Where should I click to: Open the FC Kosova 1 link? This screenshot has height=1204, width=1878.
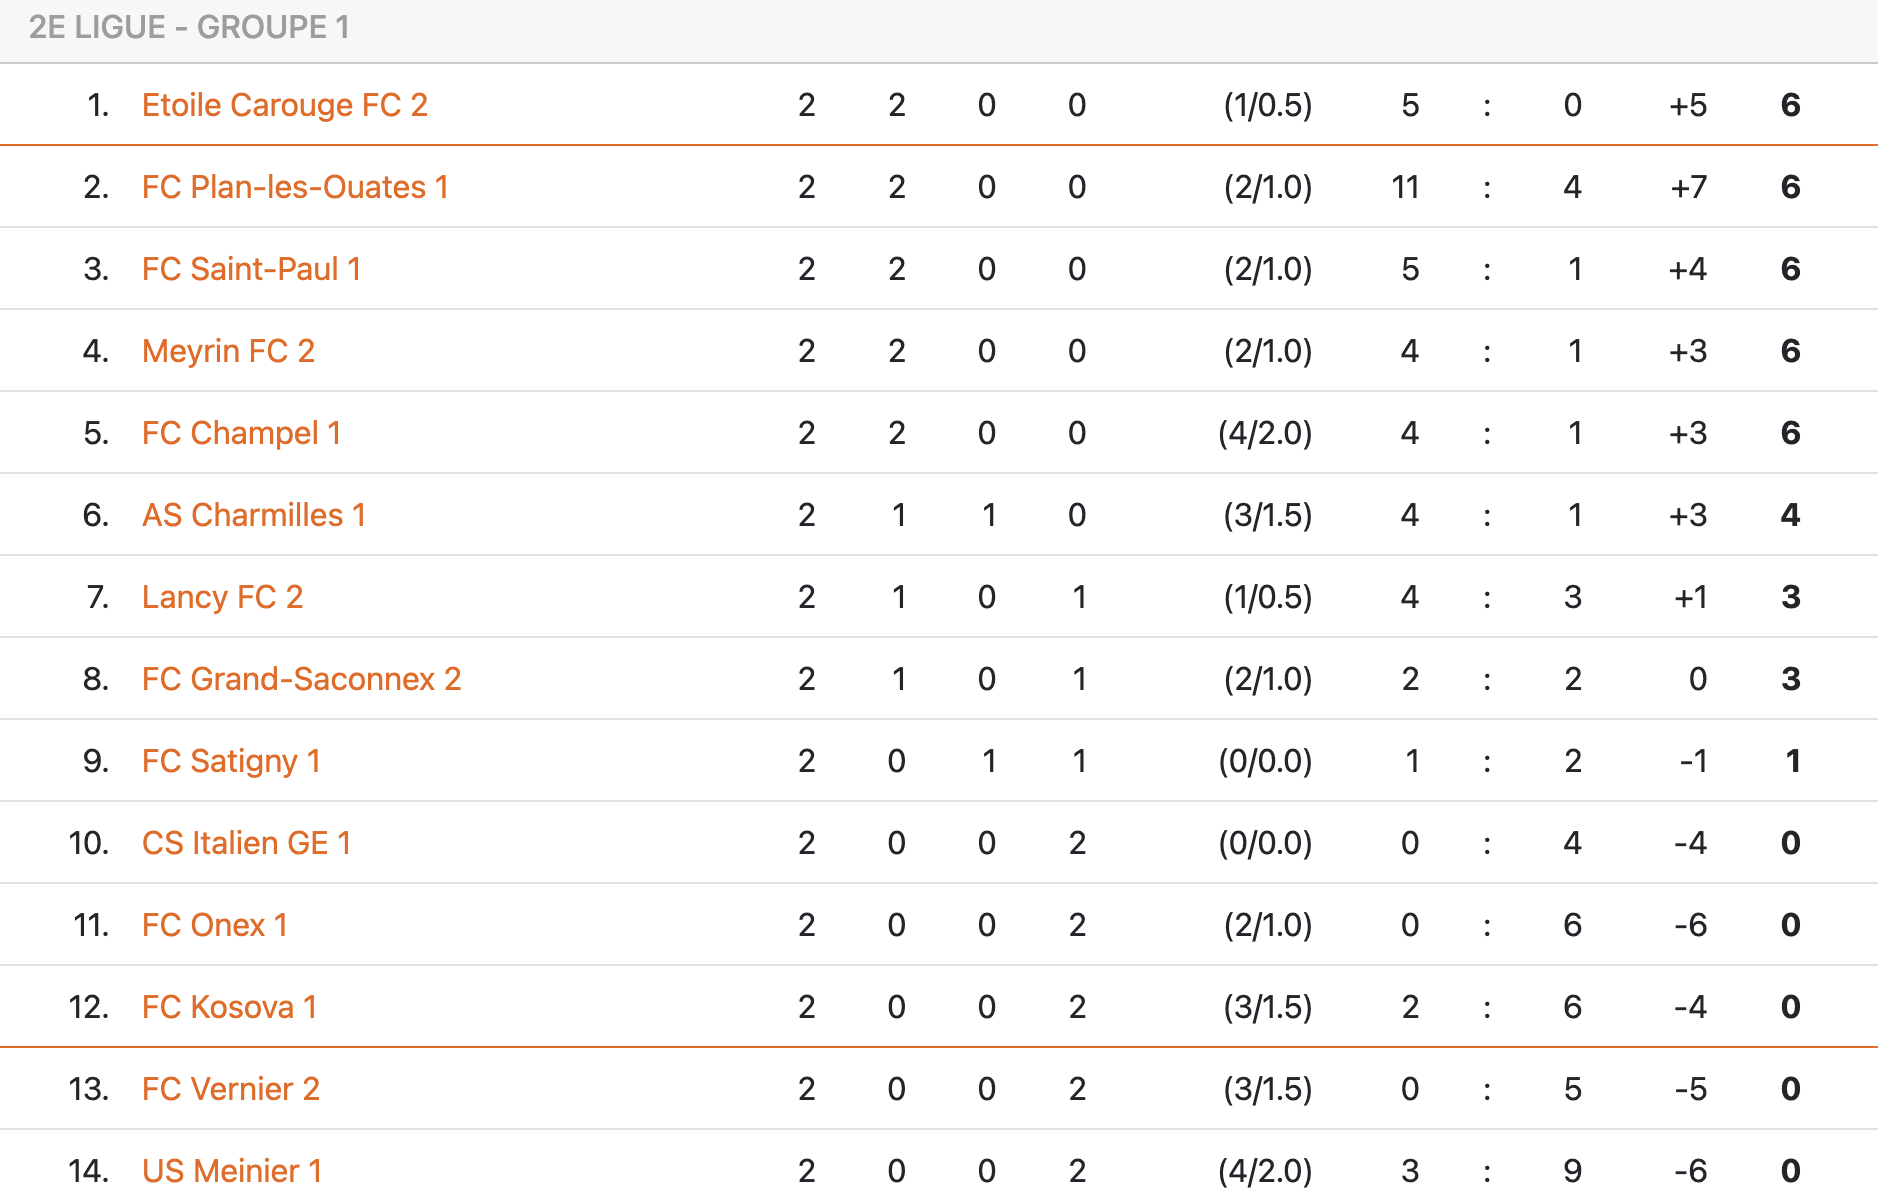click(229, 1007)
